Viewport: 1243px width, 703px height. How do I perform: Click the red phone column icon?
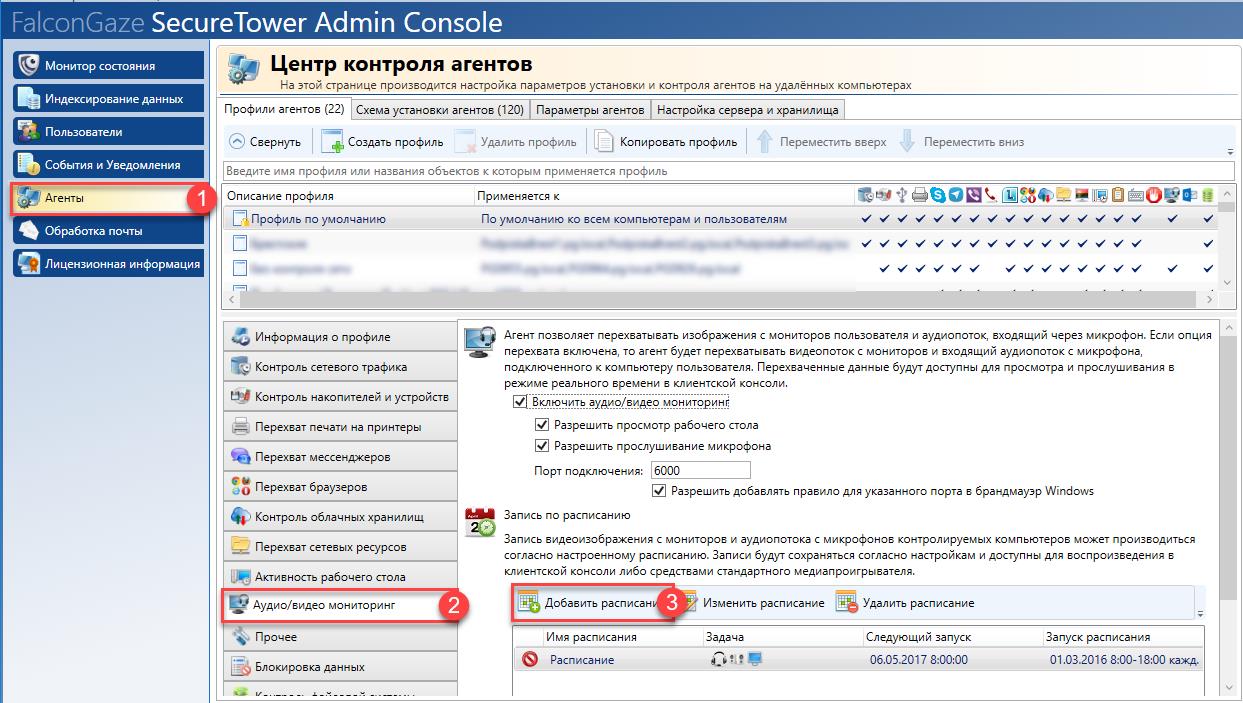pos(991,195)
